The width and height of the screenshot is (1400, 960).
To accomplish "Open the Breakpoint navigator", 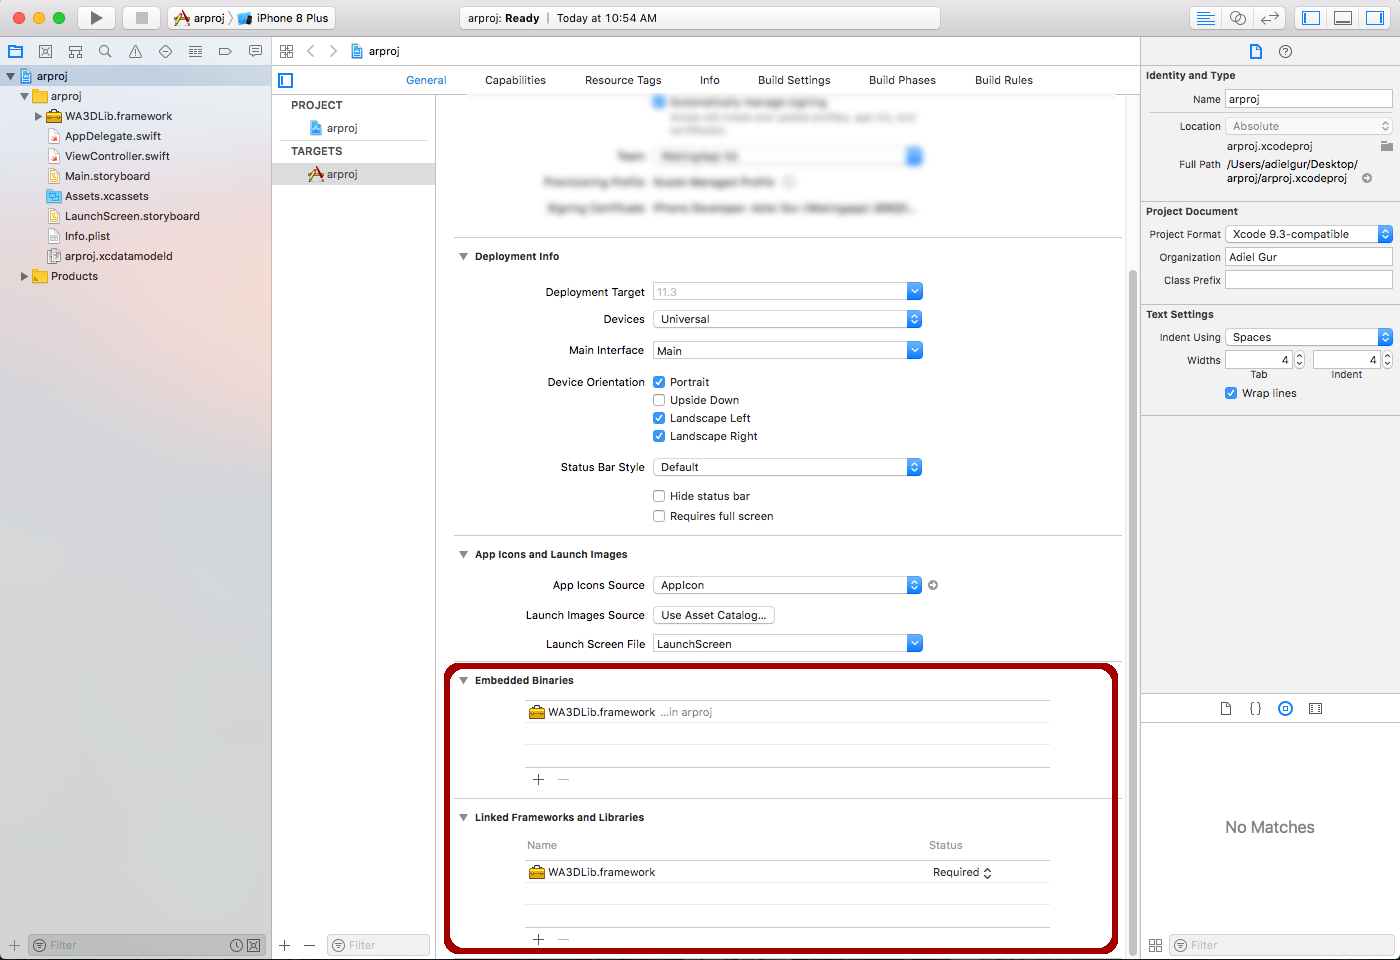I will coord(225,51).
